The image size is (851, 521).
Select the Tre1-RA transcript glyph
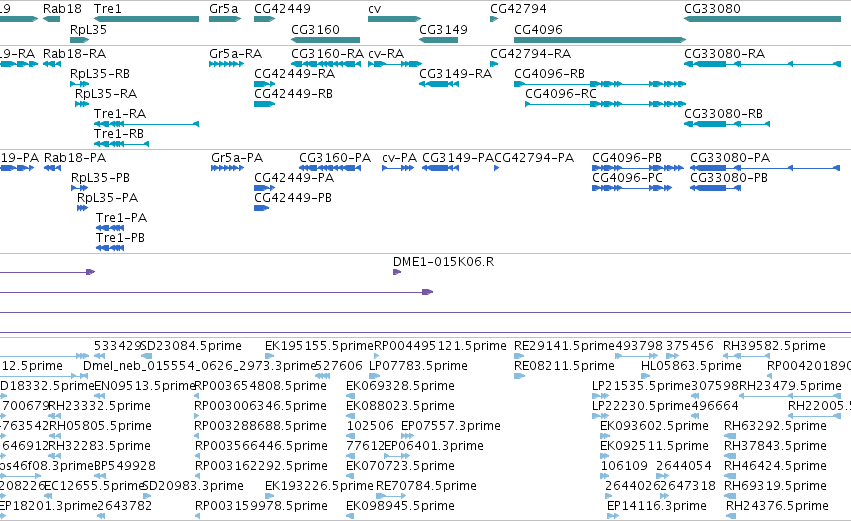coord(147,124)
